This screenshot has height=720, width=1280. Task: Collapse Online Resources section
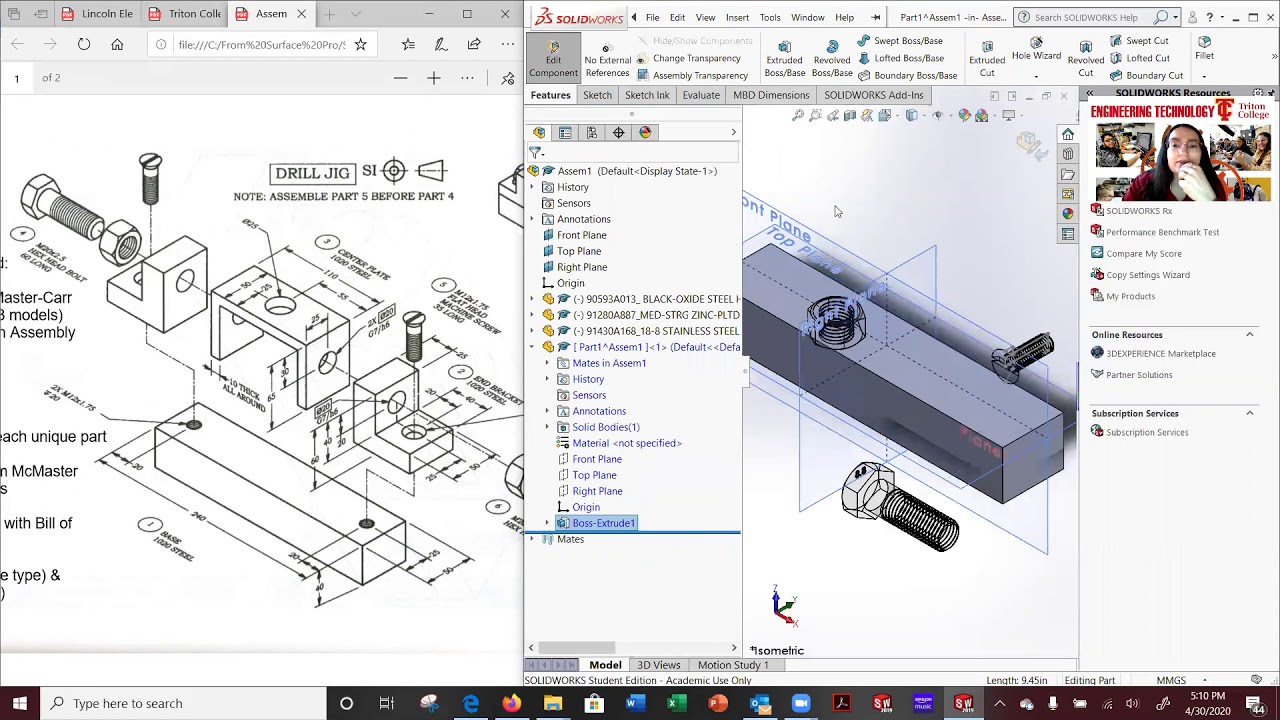coord(1249,335)
